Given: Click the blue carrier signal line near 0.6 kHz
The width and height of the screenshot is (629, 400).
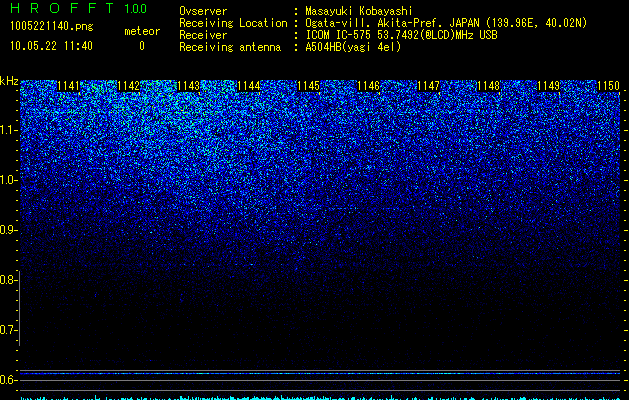Looking at the screenshot, I should pos(320,374).
